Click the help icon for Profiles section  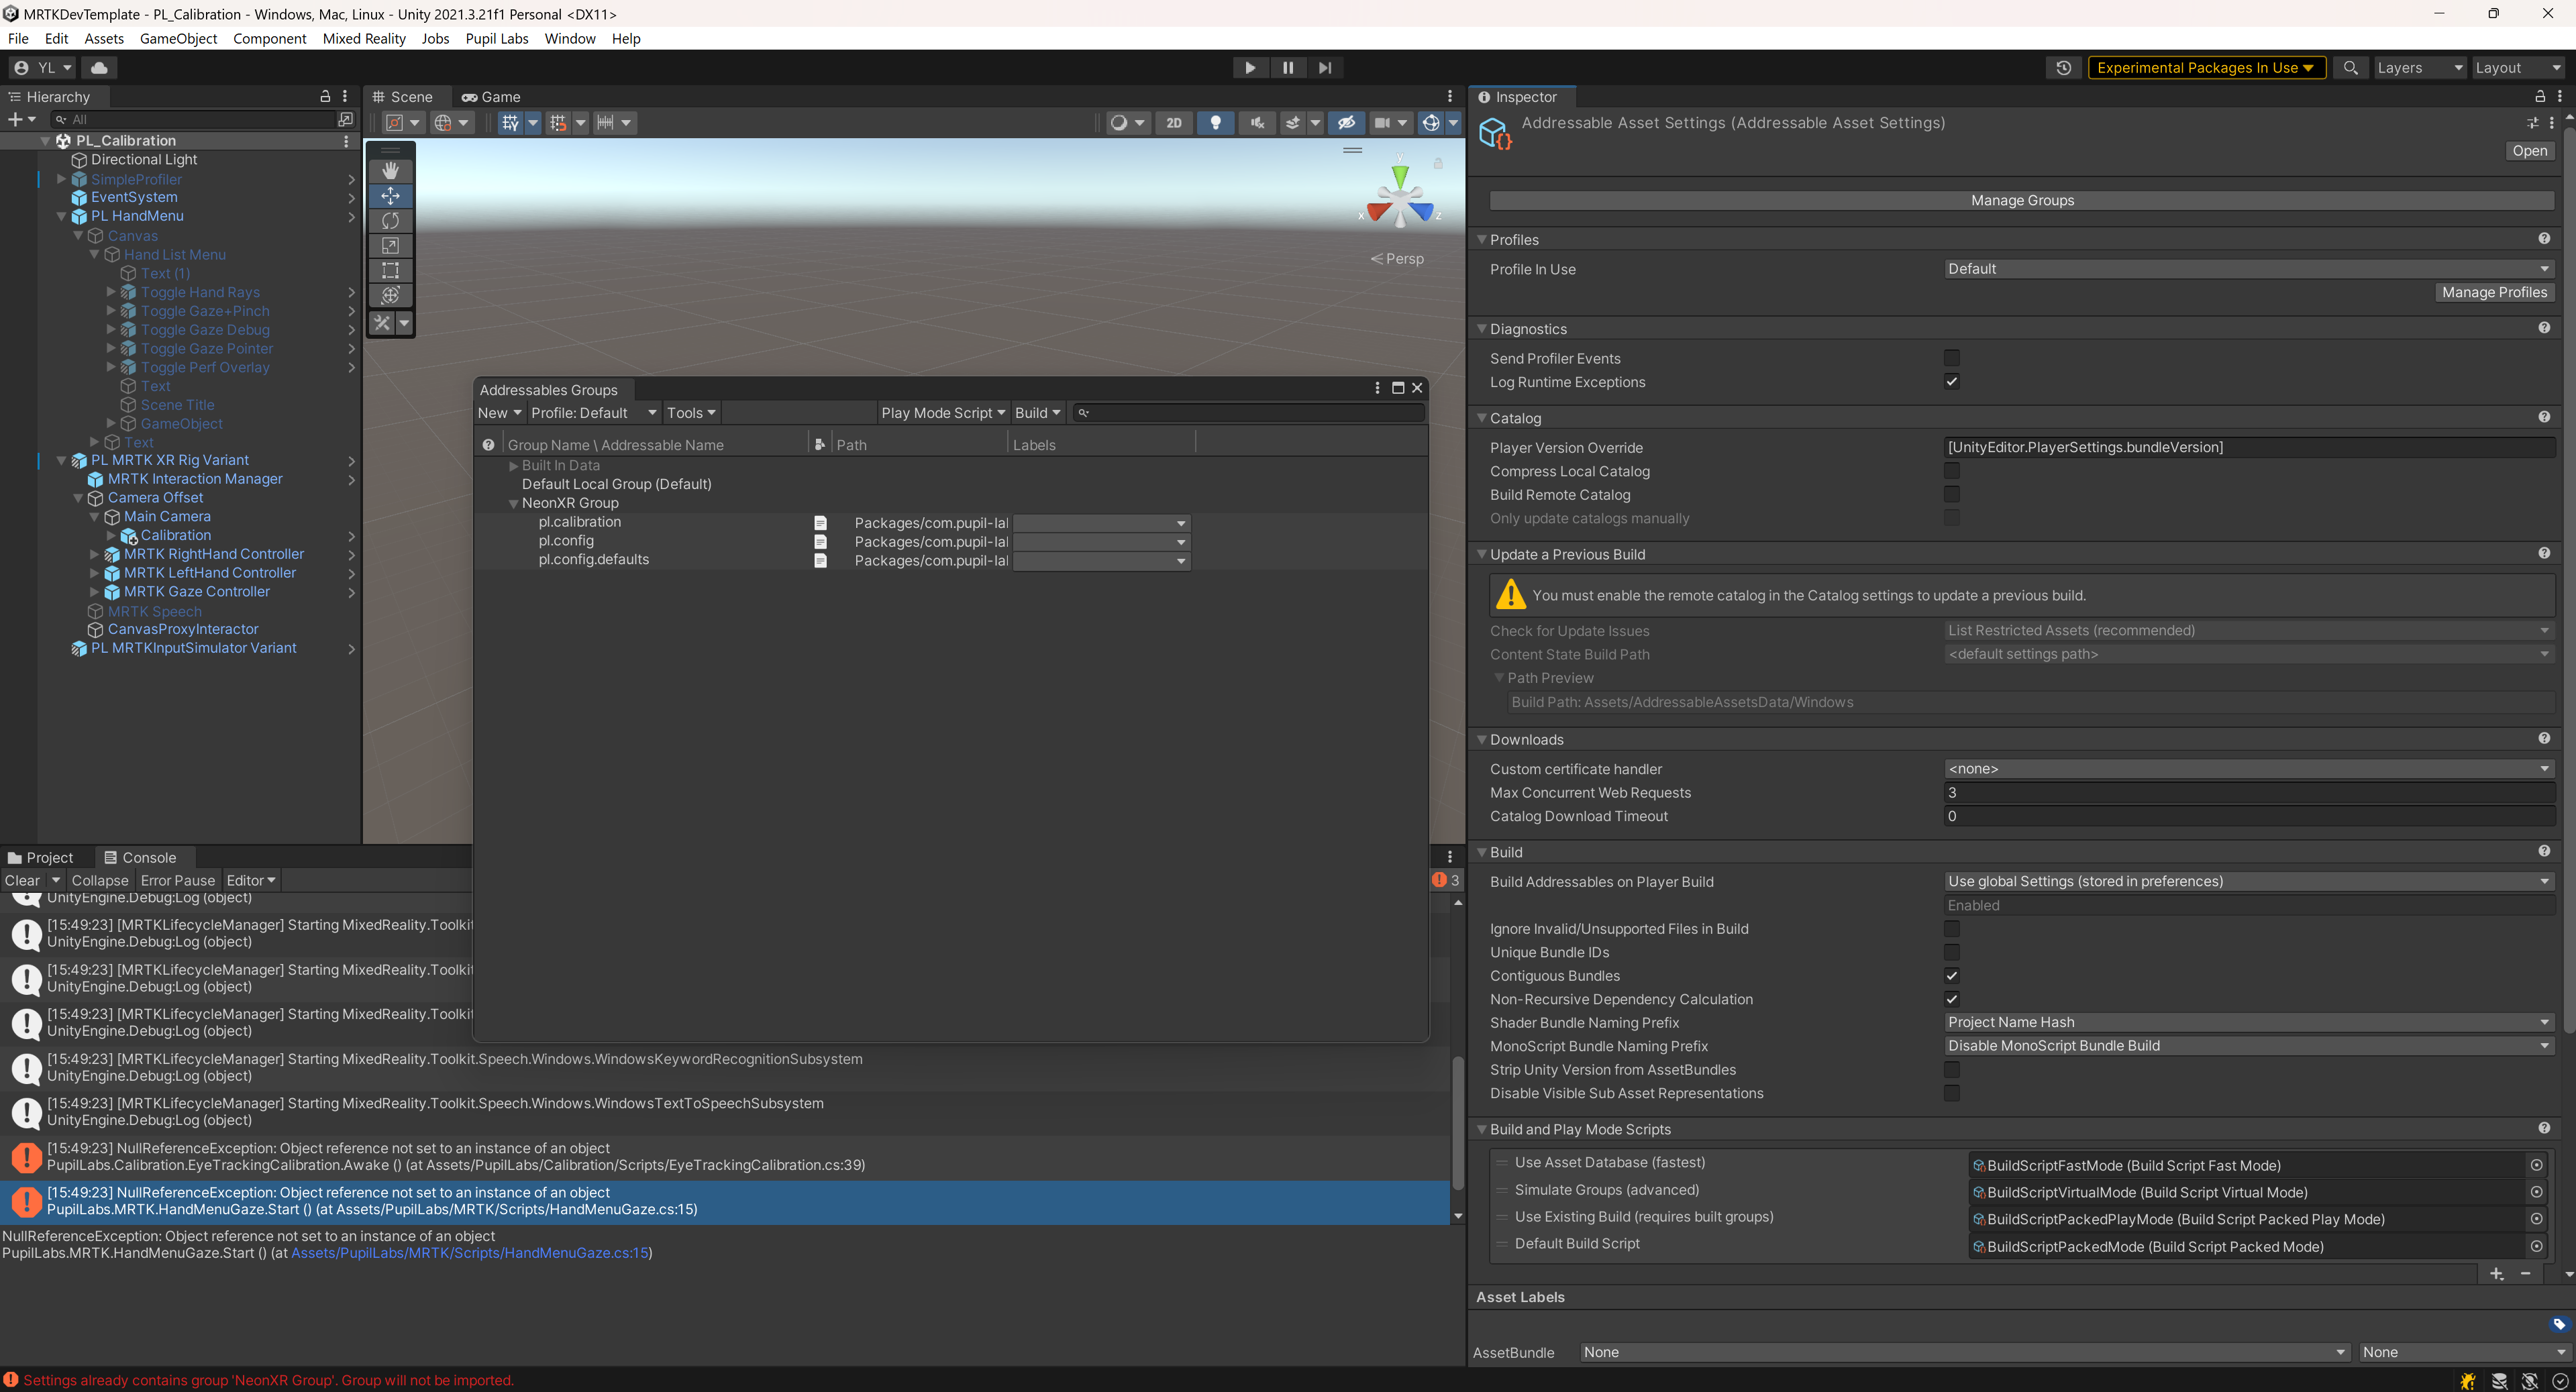click(x=2544, y=238)
